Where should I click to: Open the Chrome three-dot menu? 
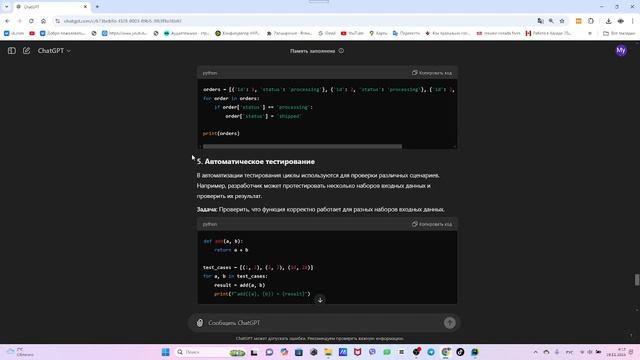(632, 21)
